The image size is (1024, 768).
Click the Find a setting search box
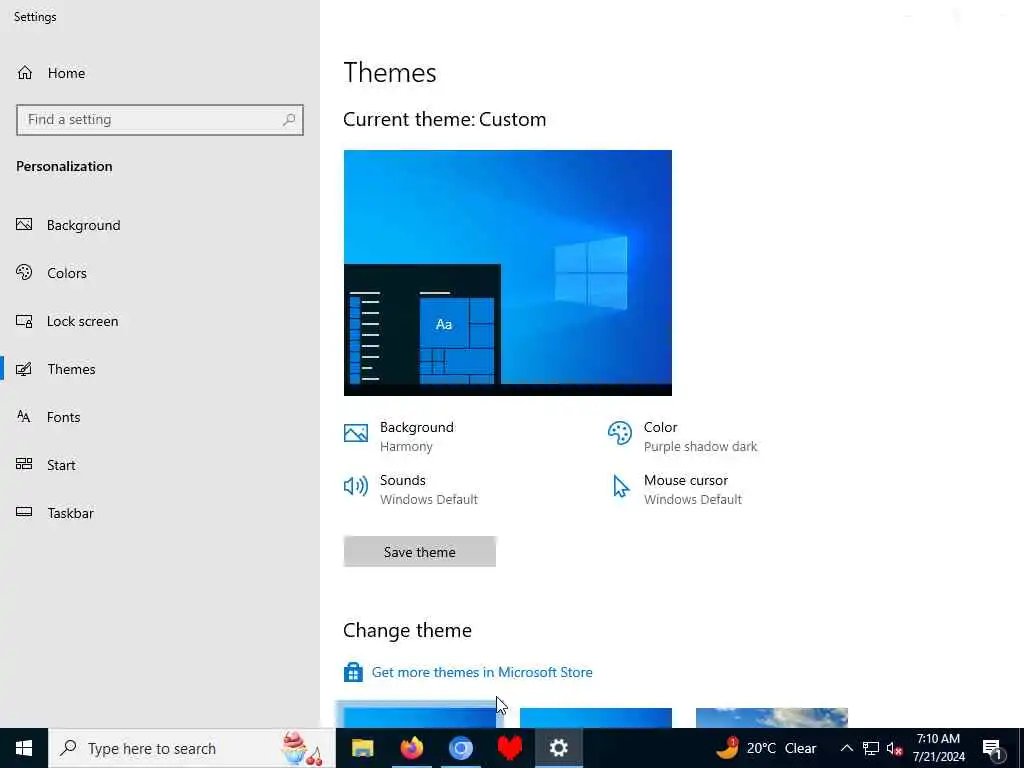point(159,120)
